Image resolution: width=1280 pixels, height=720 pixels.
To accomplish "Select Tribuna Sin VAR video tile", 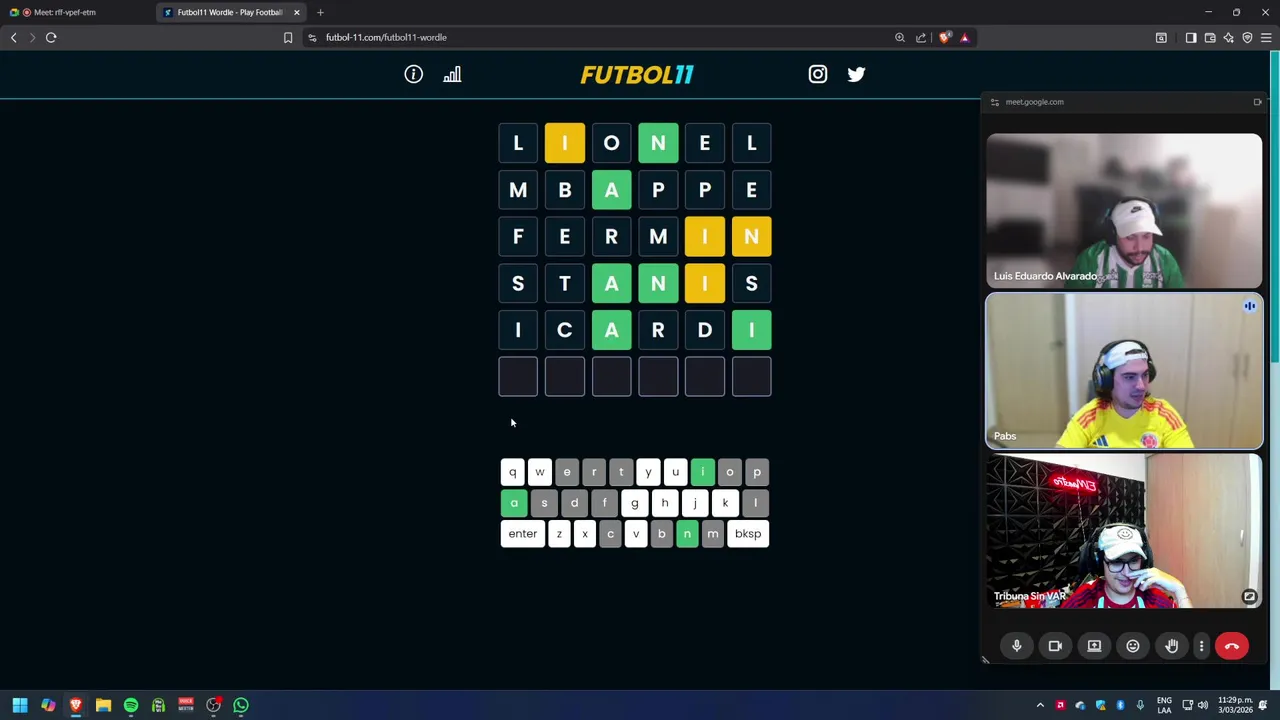I will click(1124, 530).
